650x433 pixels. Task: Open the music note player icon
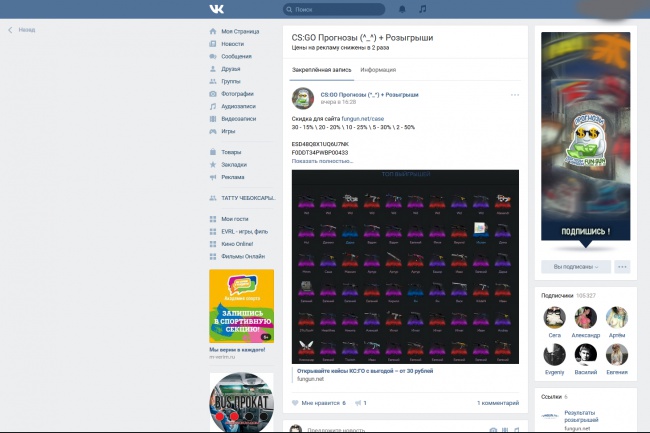point(422,9)
